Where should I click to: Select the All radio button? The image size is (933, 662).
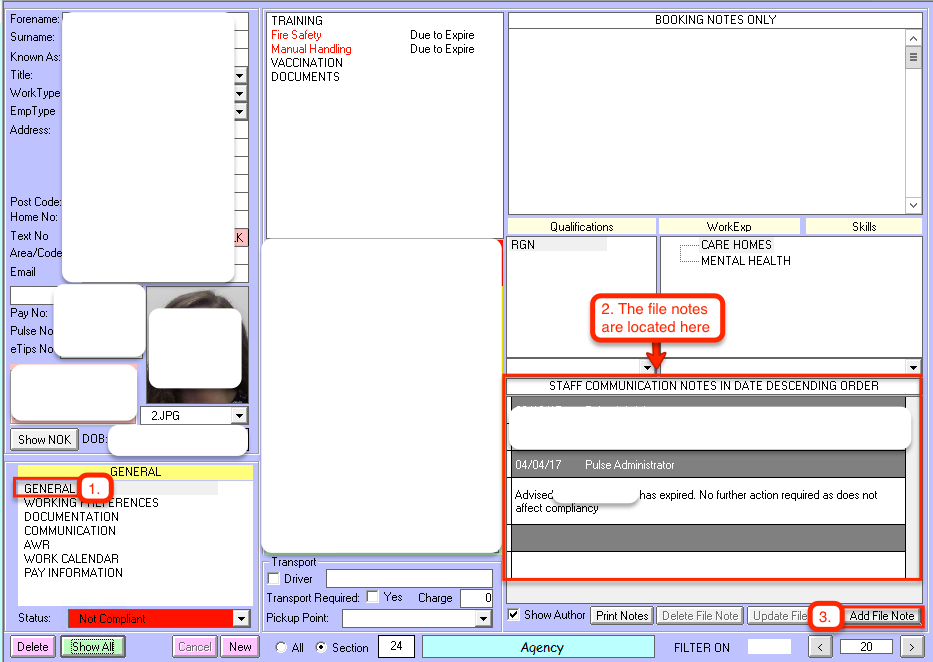coord(282,648)
